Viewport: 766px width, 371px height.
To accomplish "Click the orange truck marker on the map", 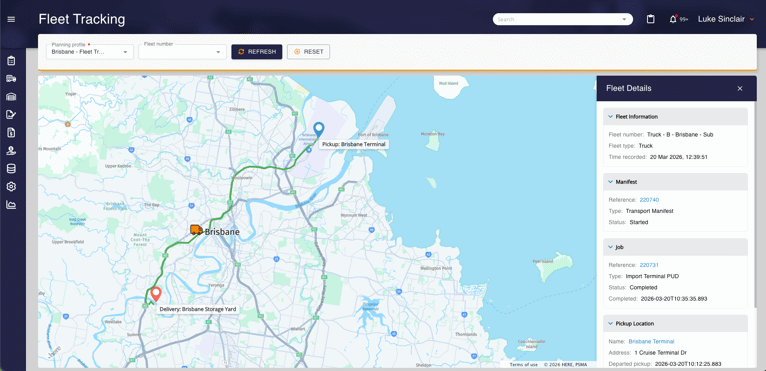I will click(196, 230).
